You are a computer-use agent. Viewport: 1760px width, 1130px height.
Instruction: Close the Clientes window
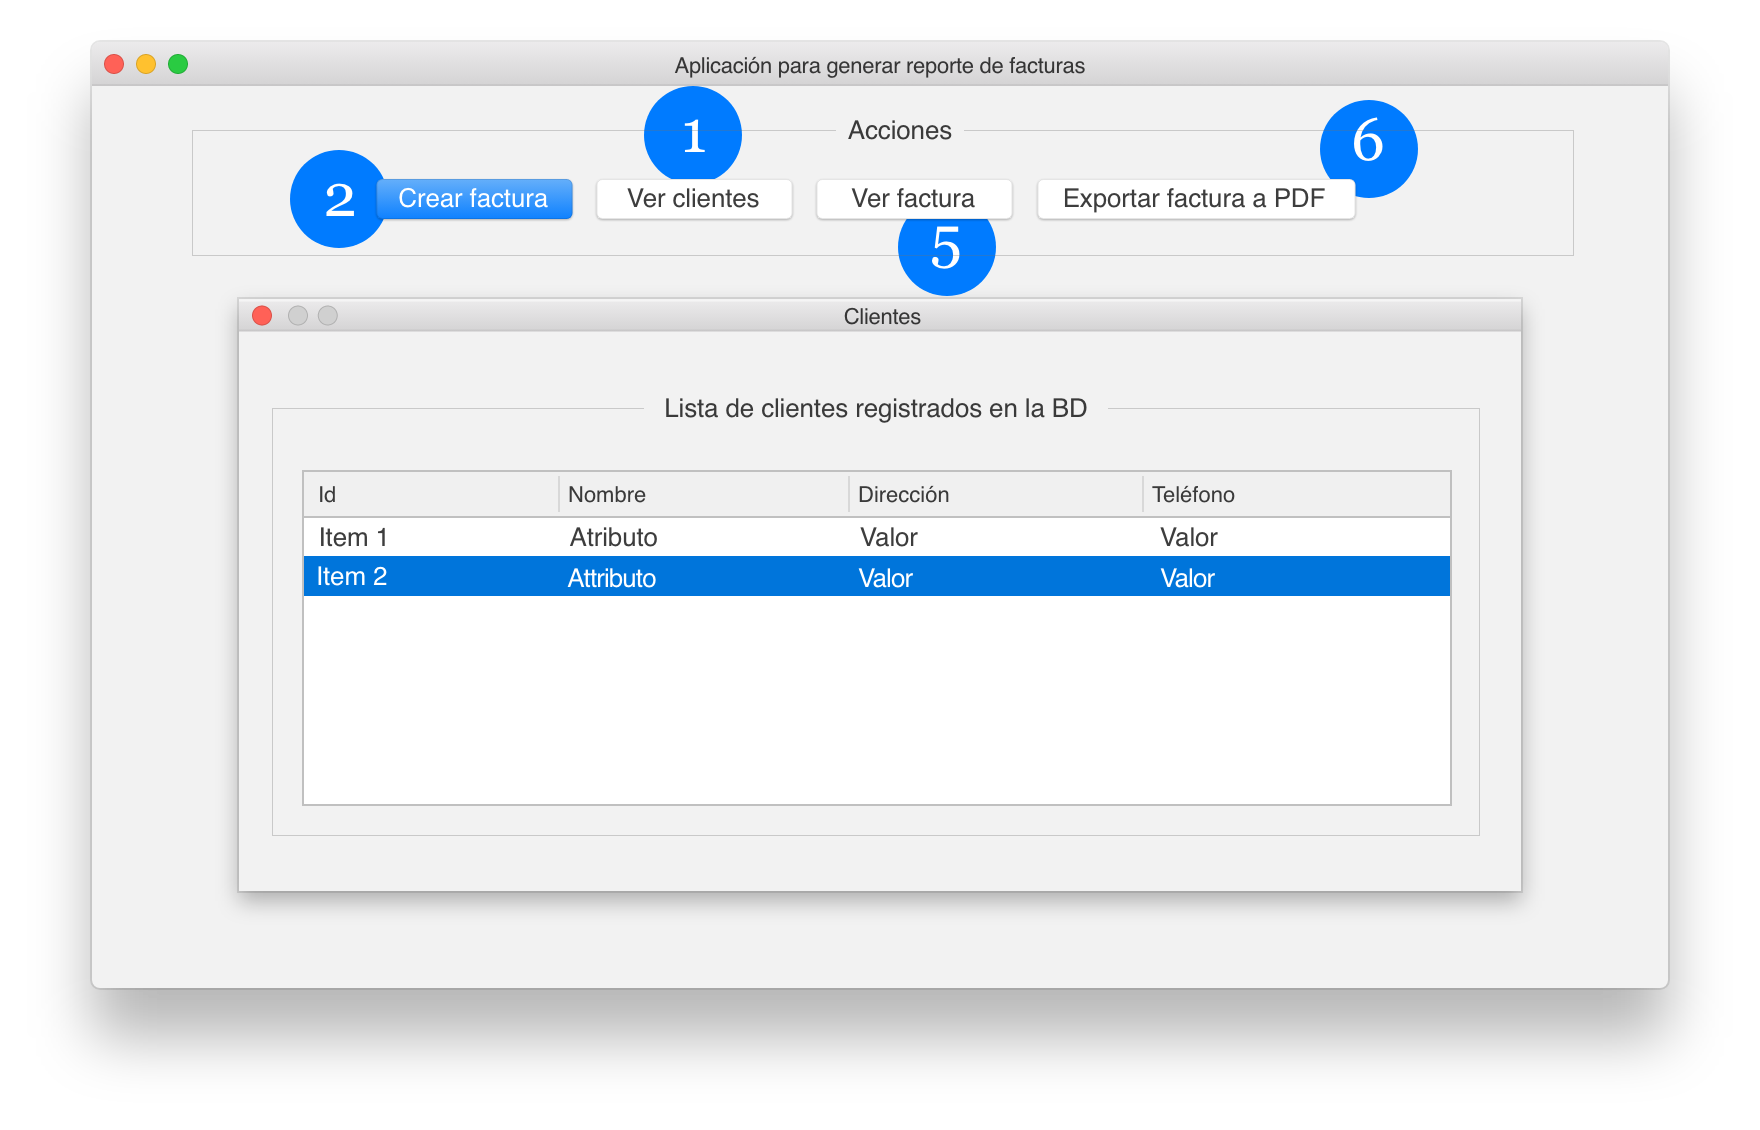262,315
